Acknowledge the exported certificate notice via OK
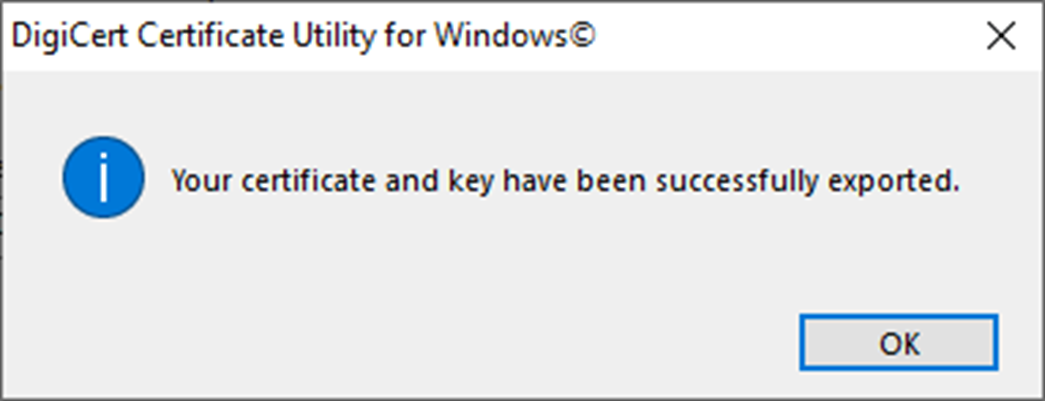 898,342
